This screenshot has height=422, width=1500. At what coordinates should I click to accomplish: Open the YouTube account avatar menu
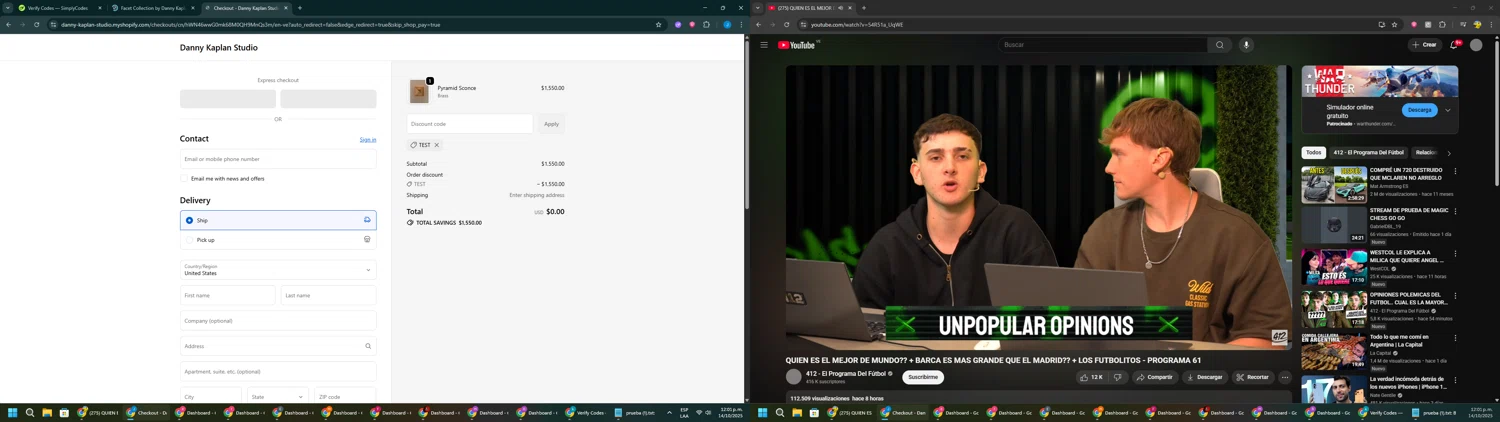pos(1476,45)
